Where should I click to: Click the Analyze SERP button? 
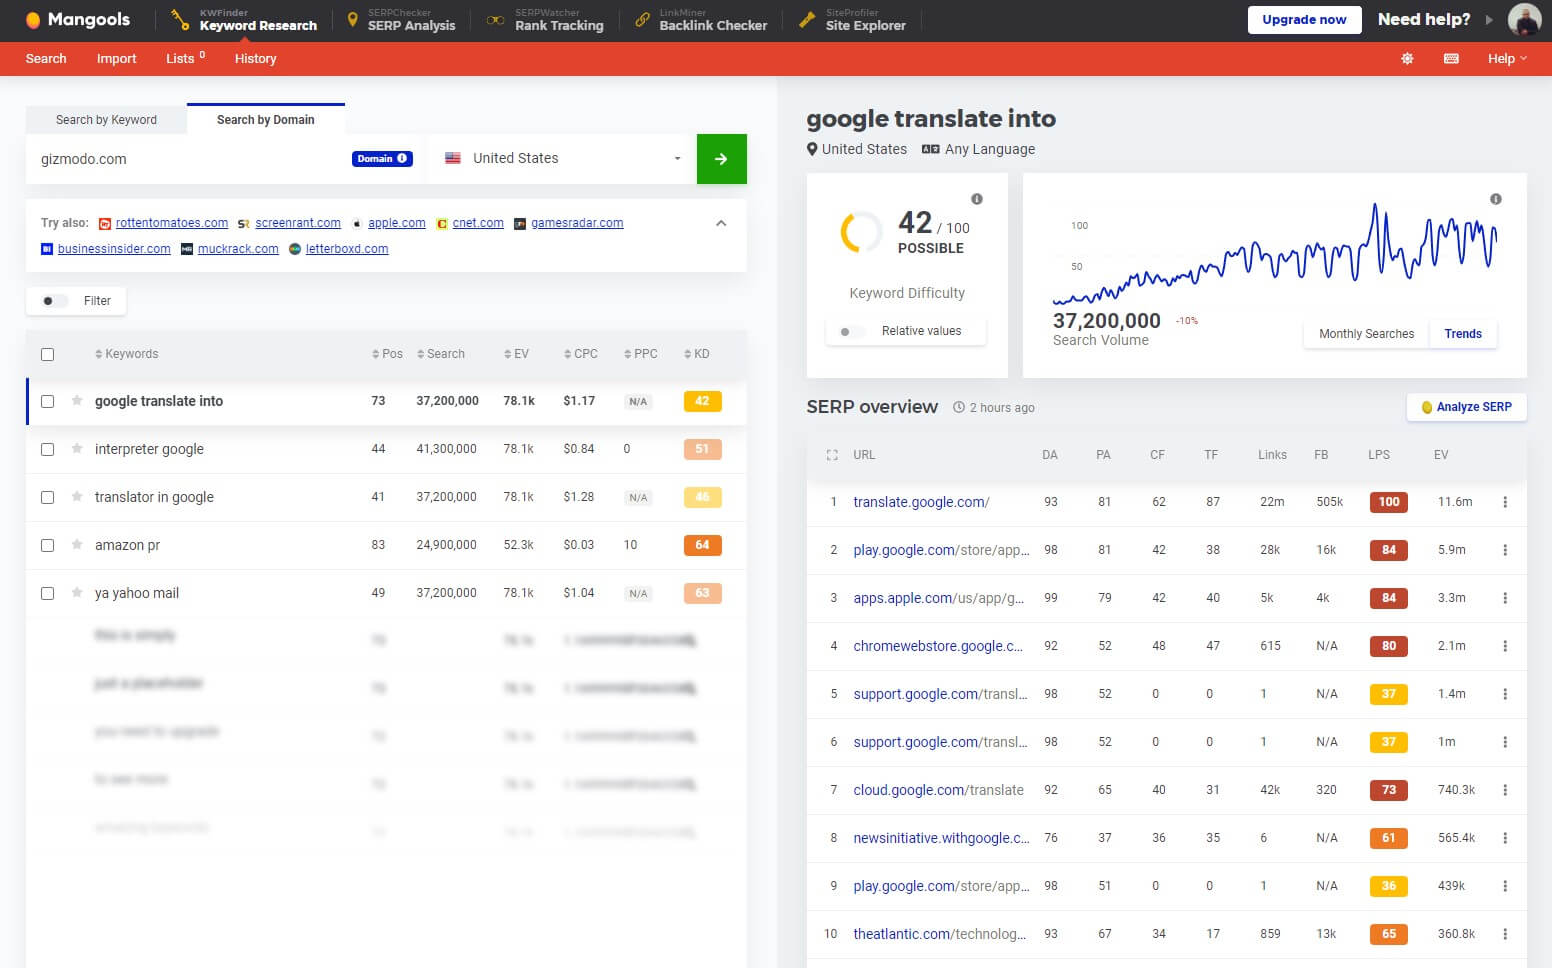point(1466,407)
